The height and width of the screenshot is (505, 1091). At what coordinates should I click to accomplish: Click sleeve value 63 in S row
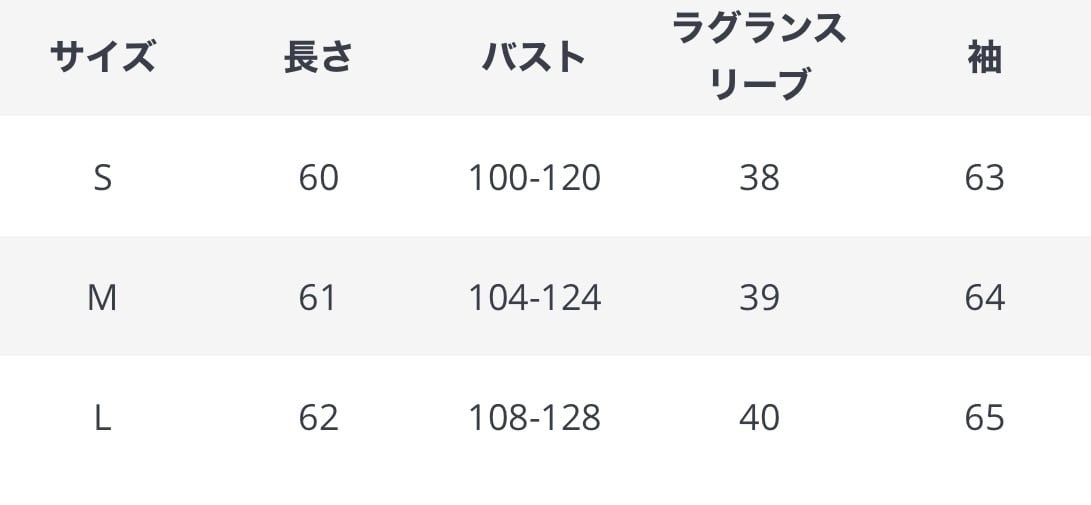tap(984, 177)
